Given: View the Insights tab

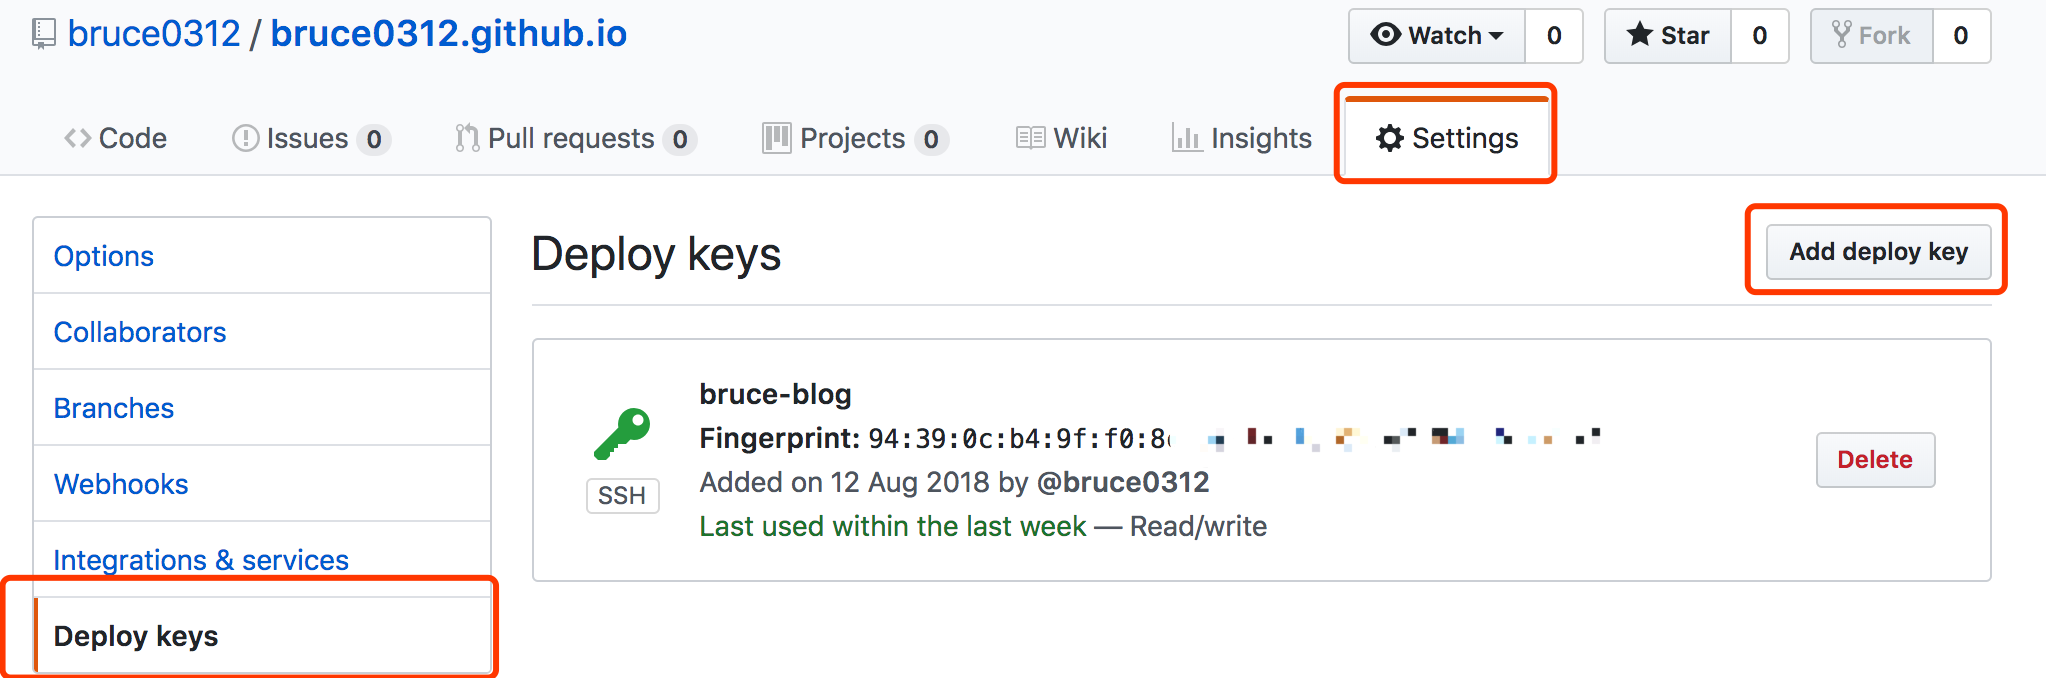Looking at the screenshot, I should [x=1242, y=138].
